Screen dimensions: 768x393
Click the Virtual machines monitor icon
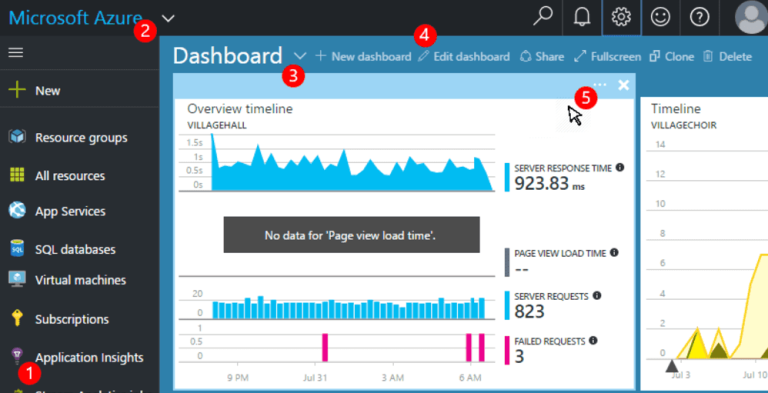(17, 280)
